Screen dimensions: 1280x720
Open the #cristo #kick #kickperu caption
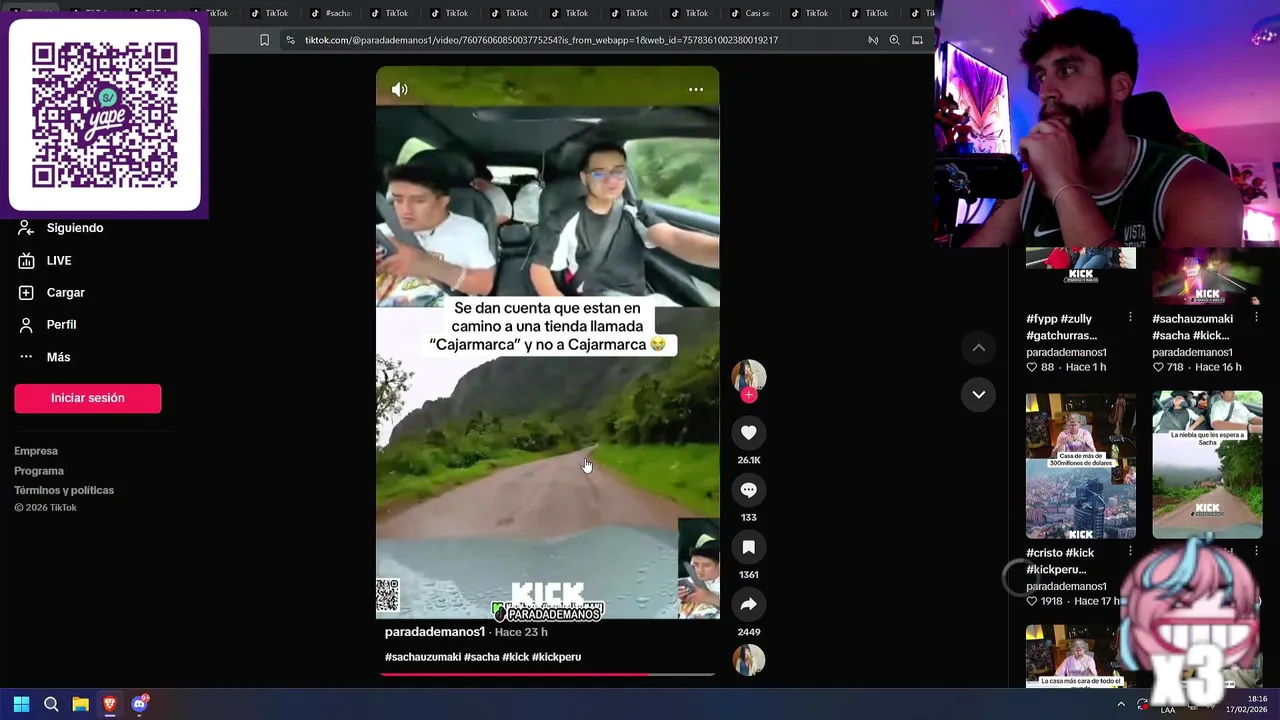pos(1061,561)
